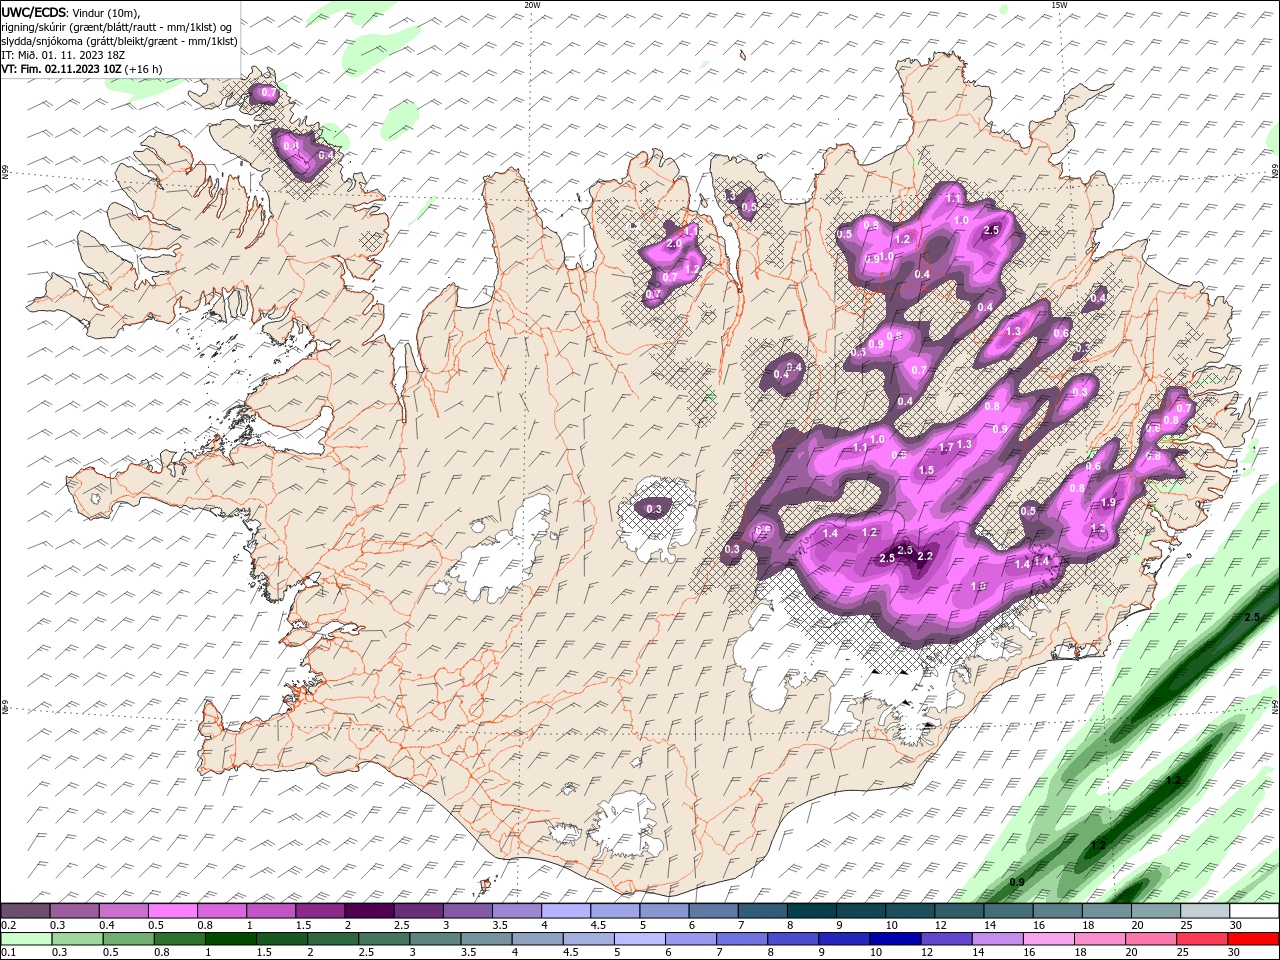Pick rain legend swatch between 2.5 and 3
The width and height of the screenshot is (1280, 960).
click(383, 939)
